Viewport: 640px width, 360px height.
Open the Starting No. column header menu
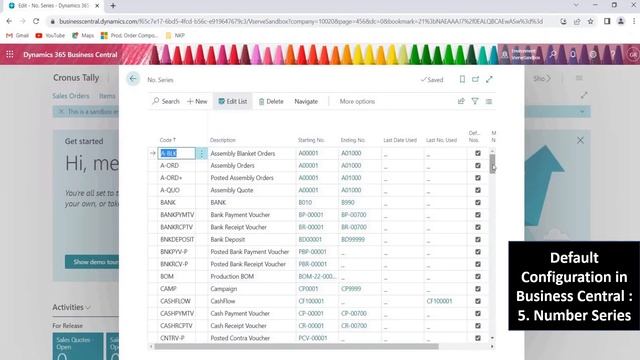pyautogui.click(x=311, y=140)
